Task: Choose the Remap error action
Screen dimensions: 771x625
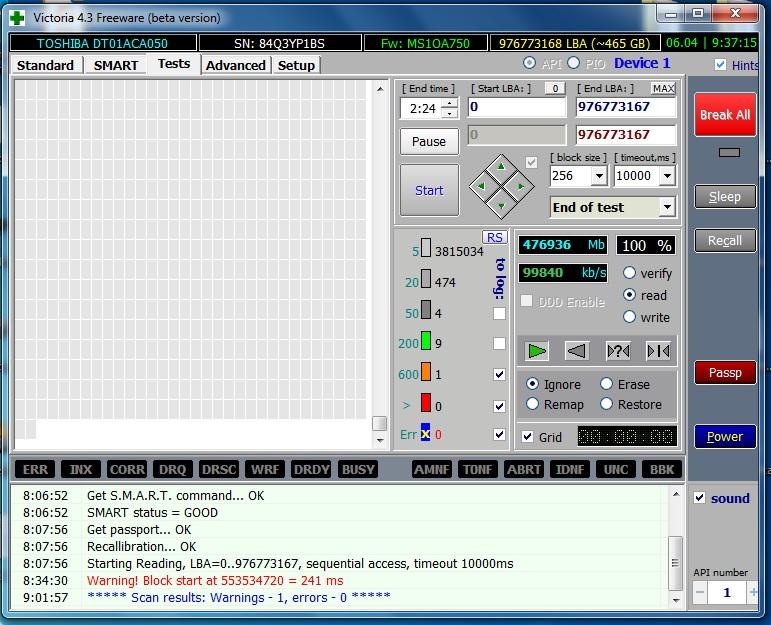Action: coord(532,404)
